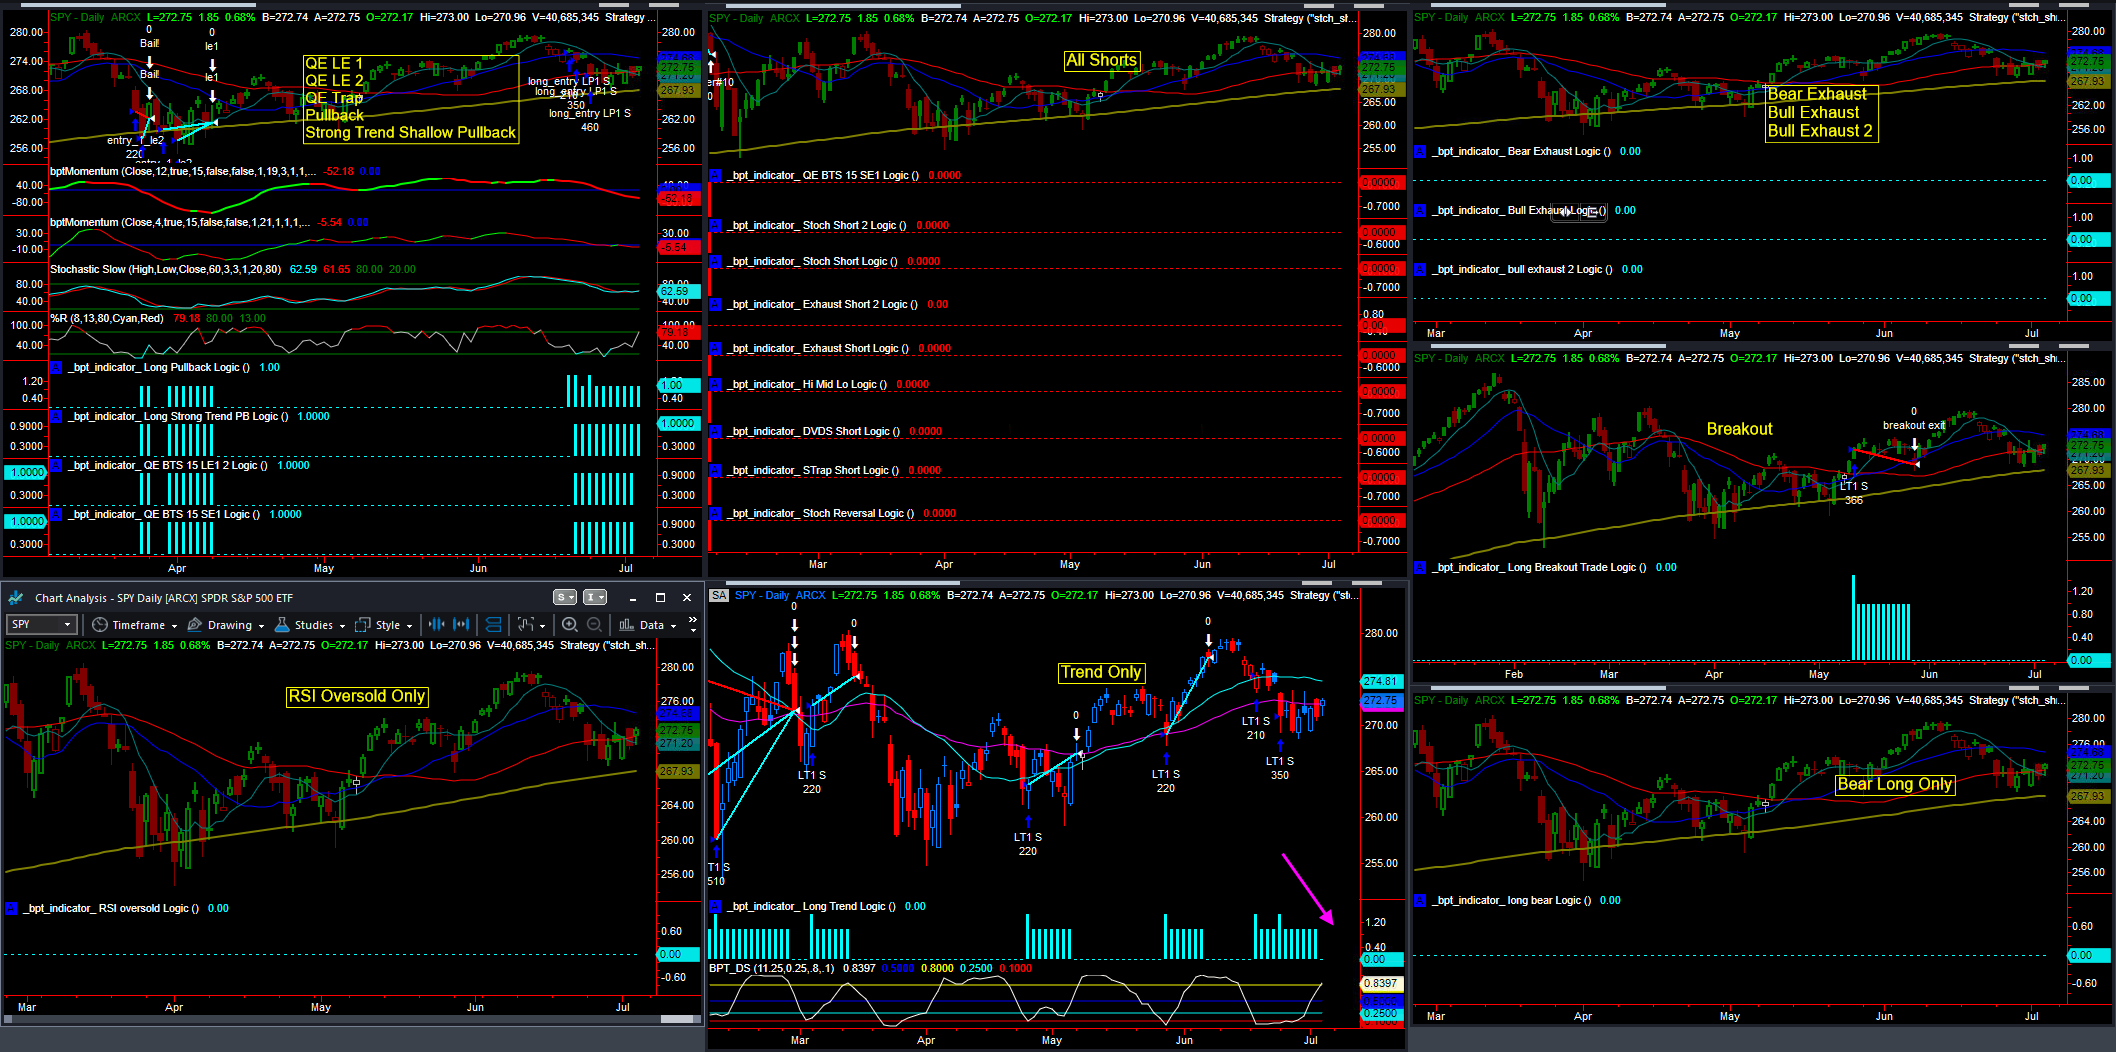Screen dimensions: 2116x1052
Task: Click the Style toolbar button
Action: click(x=383, y=625)
